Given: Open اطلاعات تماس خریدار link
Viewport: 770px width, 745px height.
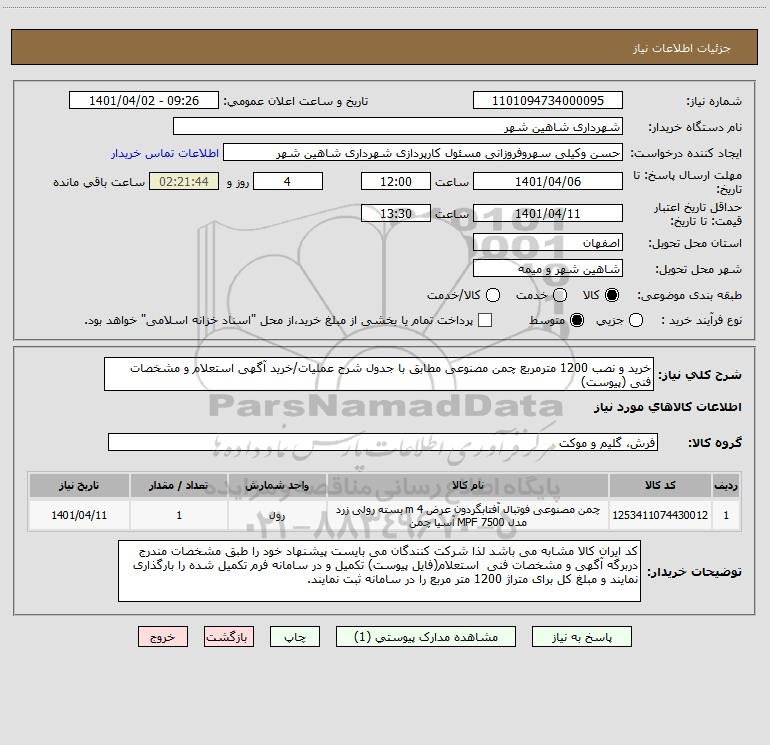Looking at the screenshot, I should [165, 153].
